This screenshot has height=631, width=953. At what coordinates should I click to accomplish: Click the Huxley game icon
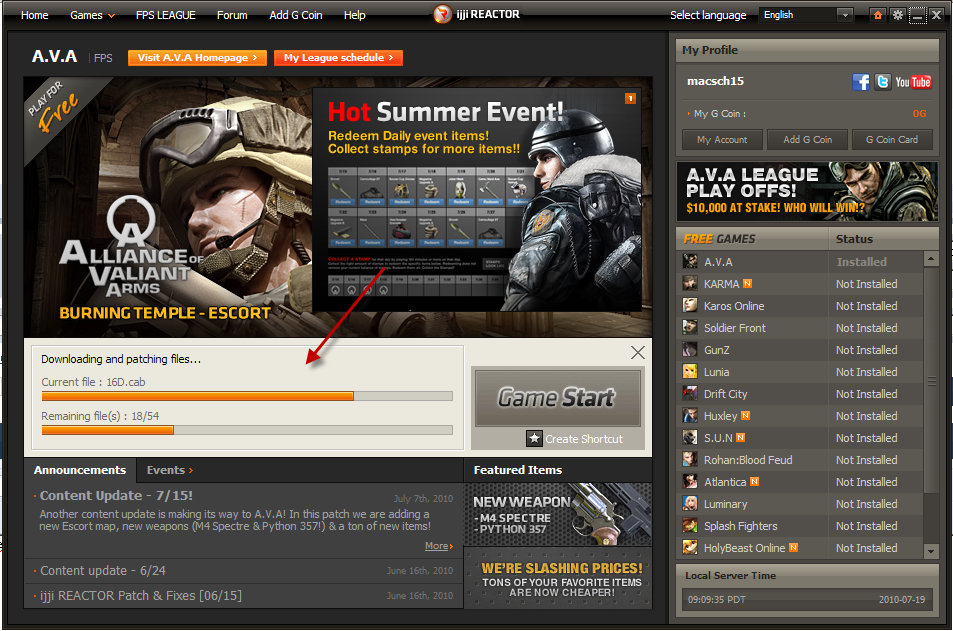pos(690,416)
